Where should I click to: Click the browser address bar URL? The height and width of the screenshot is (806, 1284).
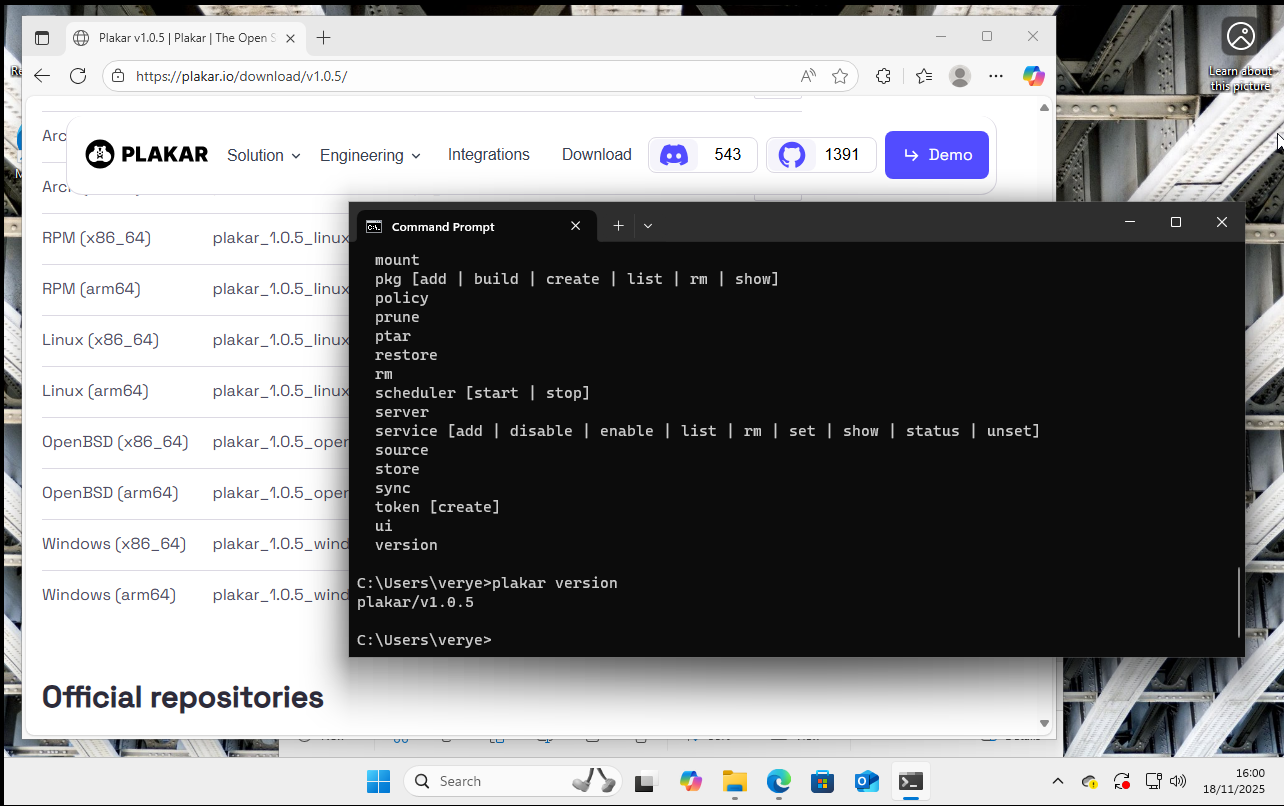pos(400,76)
